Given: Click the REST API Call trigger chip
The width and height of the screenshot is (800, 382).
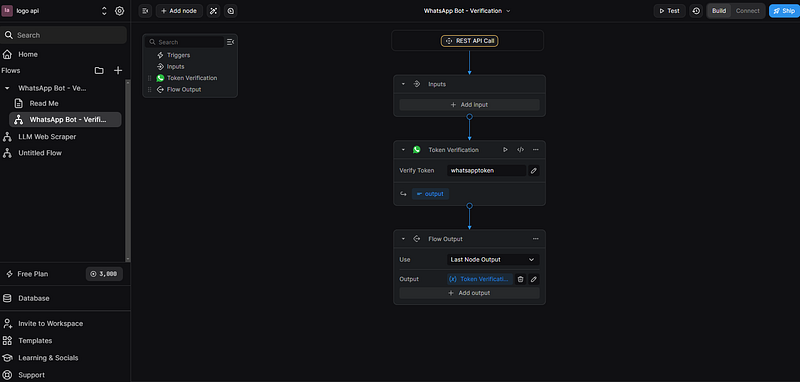Looking at the screenshot, I should (x=469, y=41).
